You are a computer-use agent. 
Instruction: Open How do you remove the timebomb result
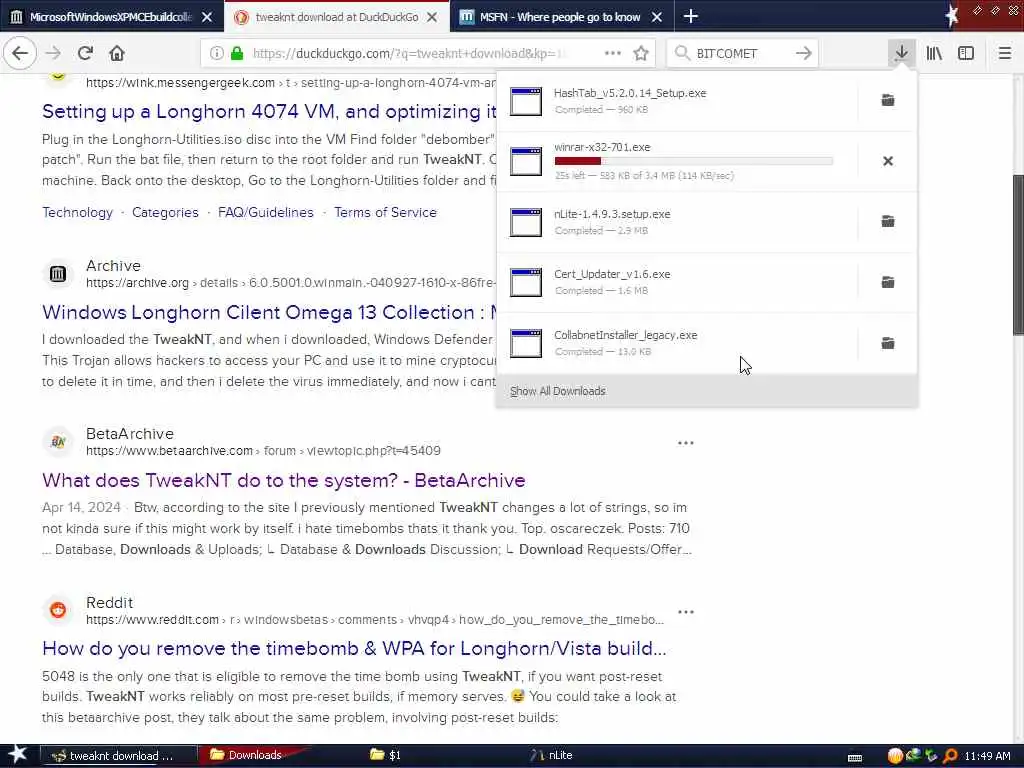(354, 648)
